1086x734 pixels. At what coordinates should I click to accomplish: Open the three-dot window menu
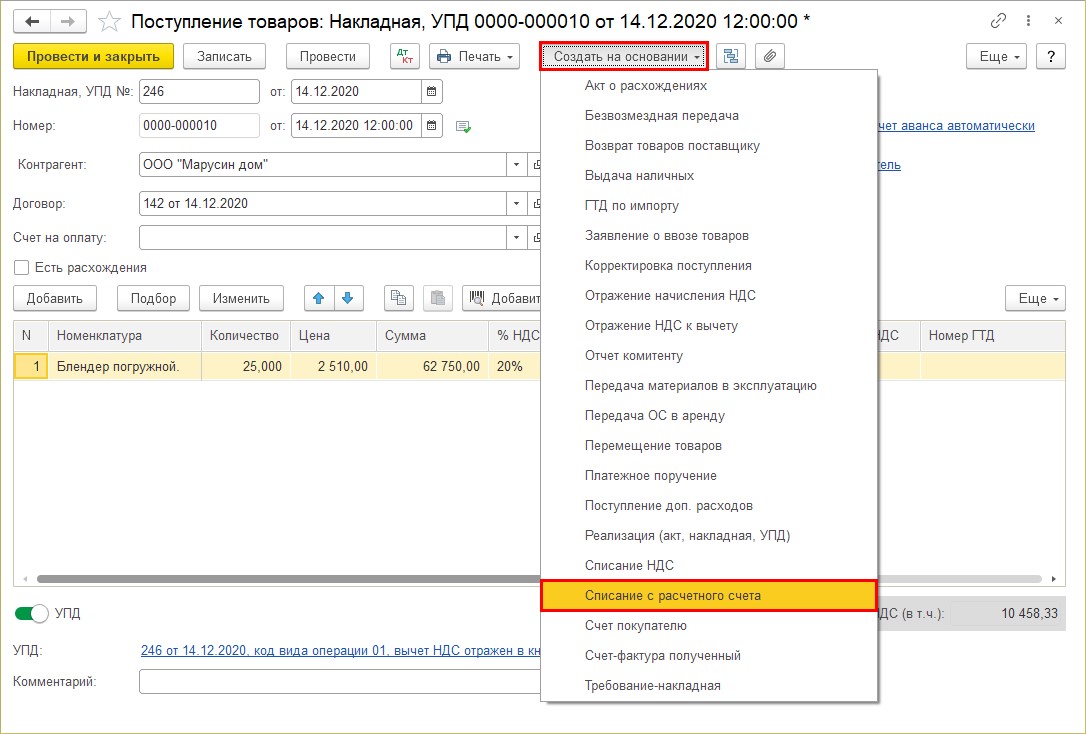pos(1029,21)
